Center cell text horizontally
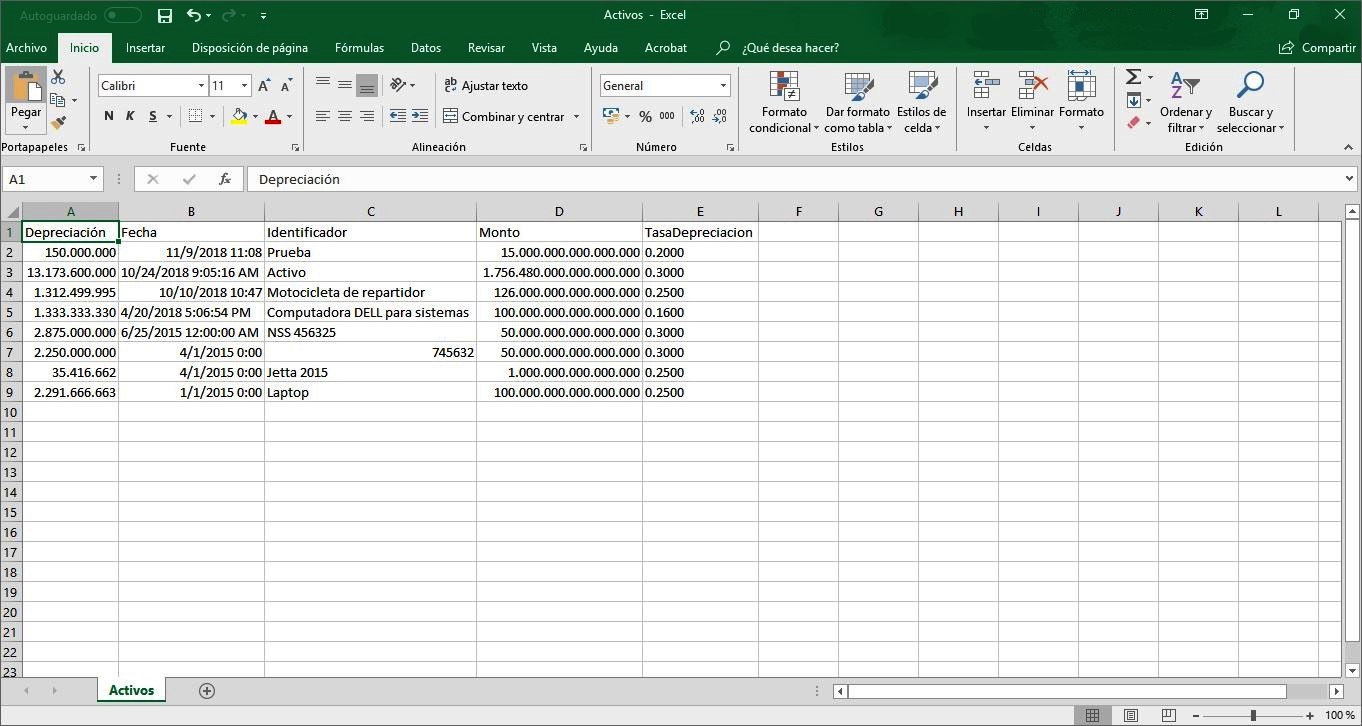Viewport: 1362px width, 726px height. [345, 117]
